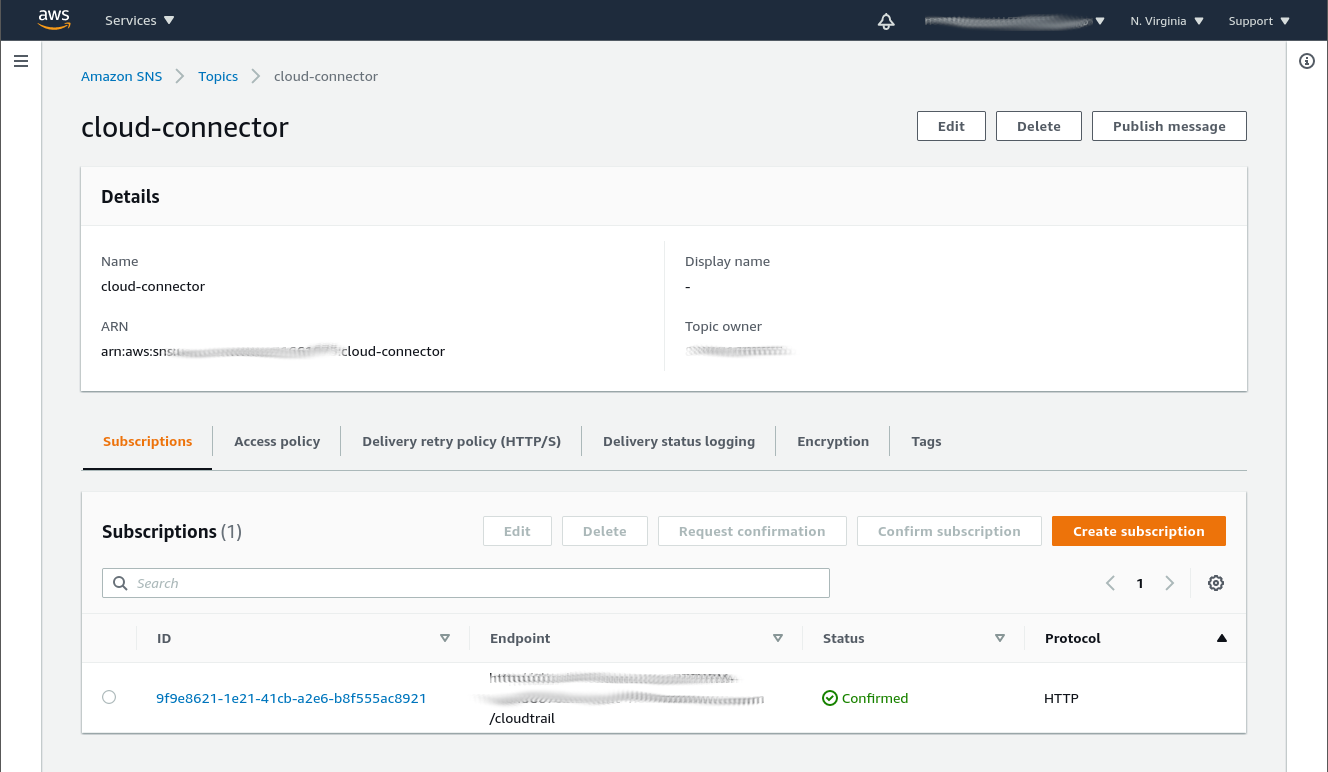1328x772 pixels.
Task: Click the topic Delete button
Action: pos(1039,126)
